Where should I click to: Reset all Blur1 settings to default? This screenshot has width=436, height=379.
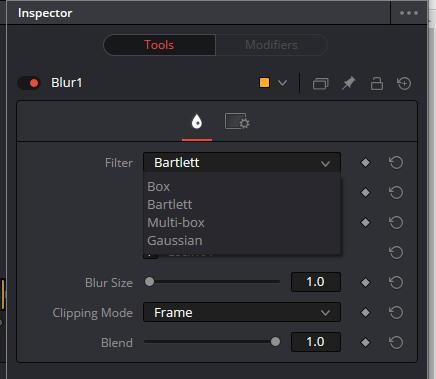[x=404, y=83]
